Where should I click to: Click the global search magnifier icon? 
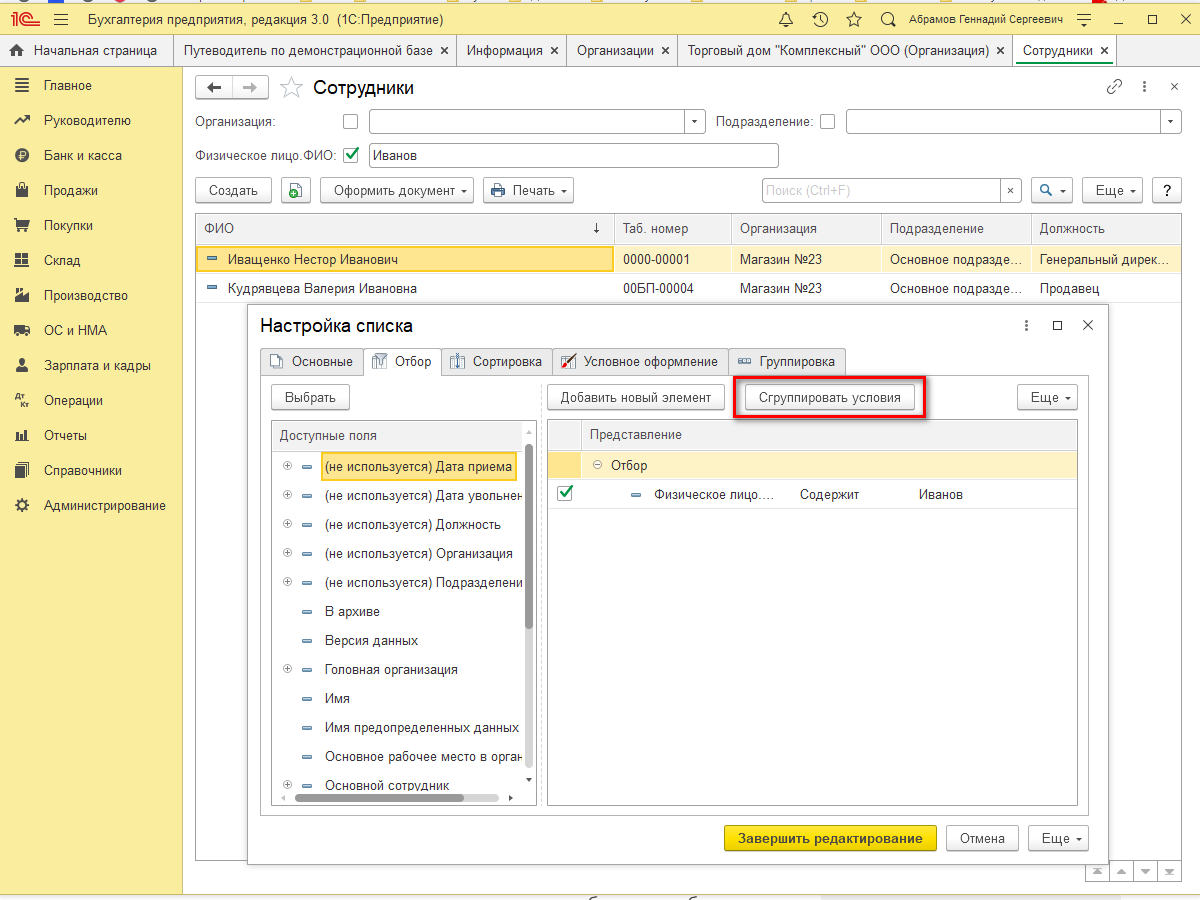coord(888,20)
